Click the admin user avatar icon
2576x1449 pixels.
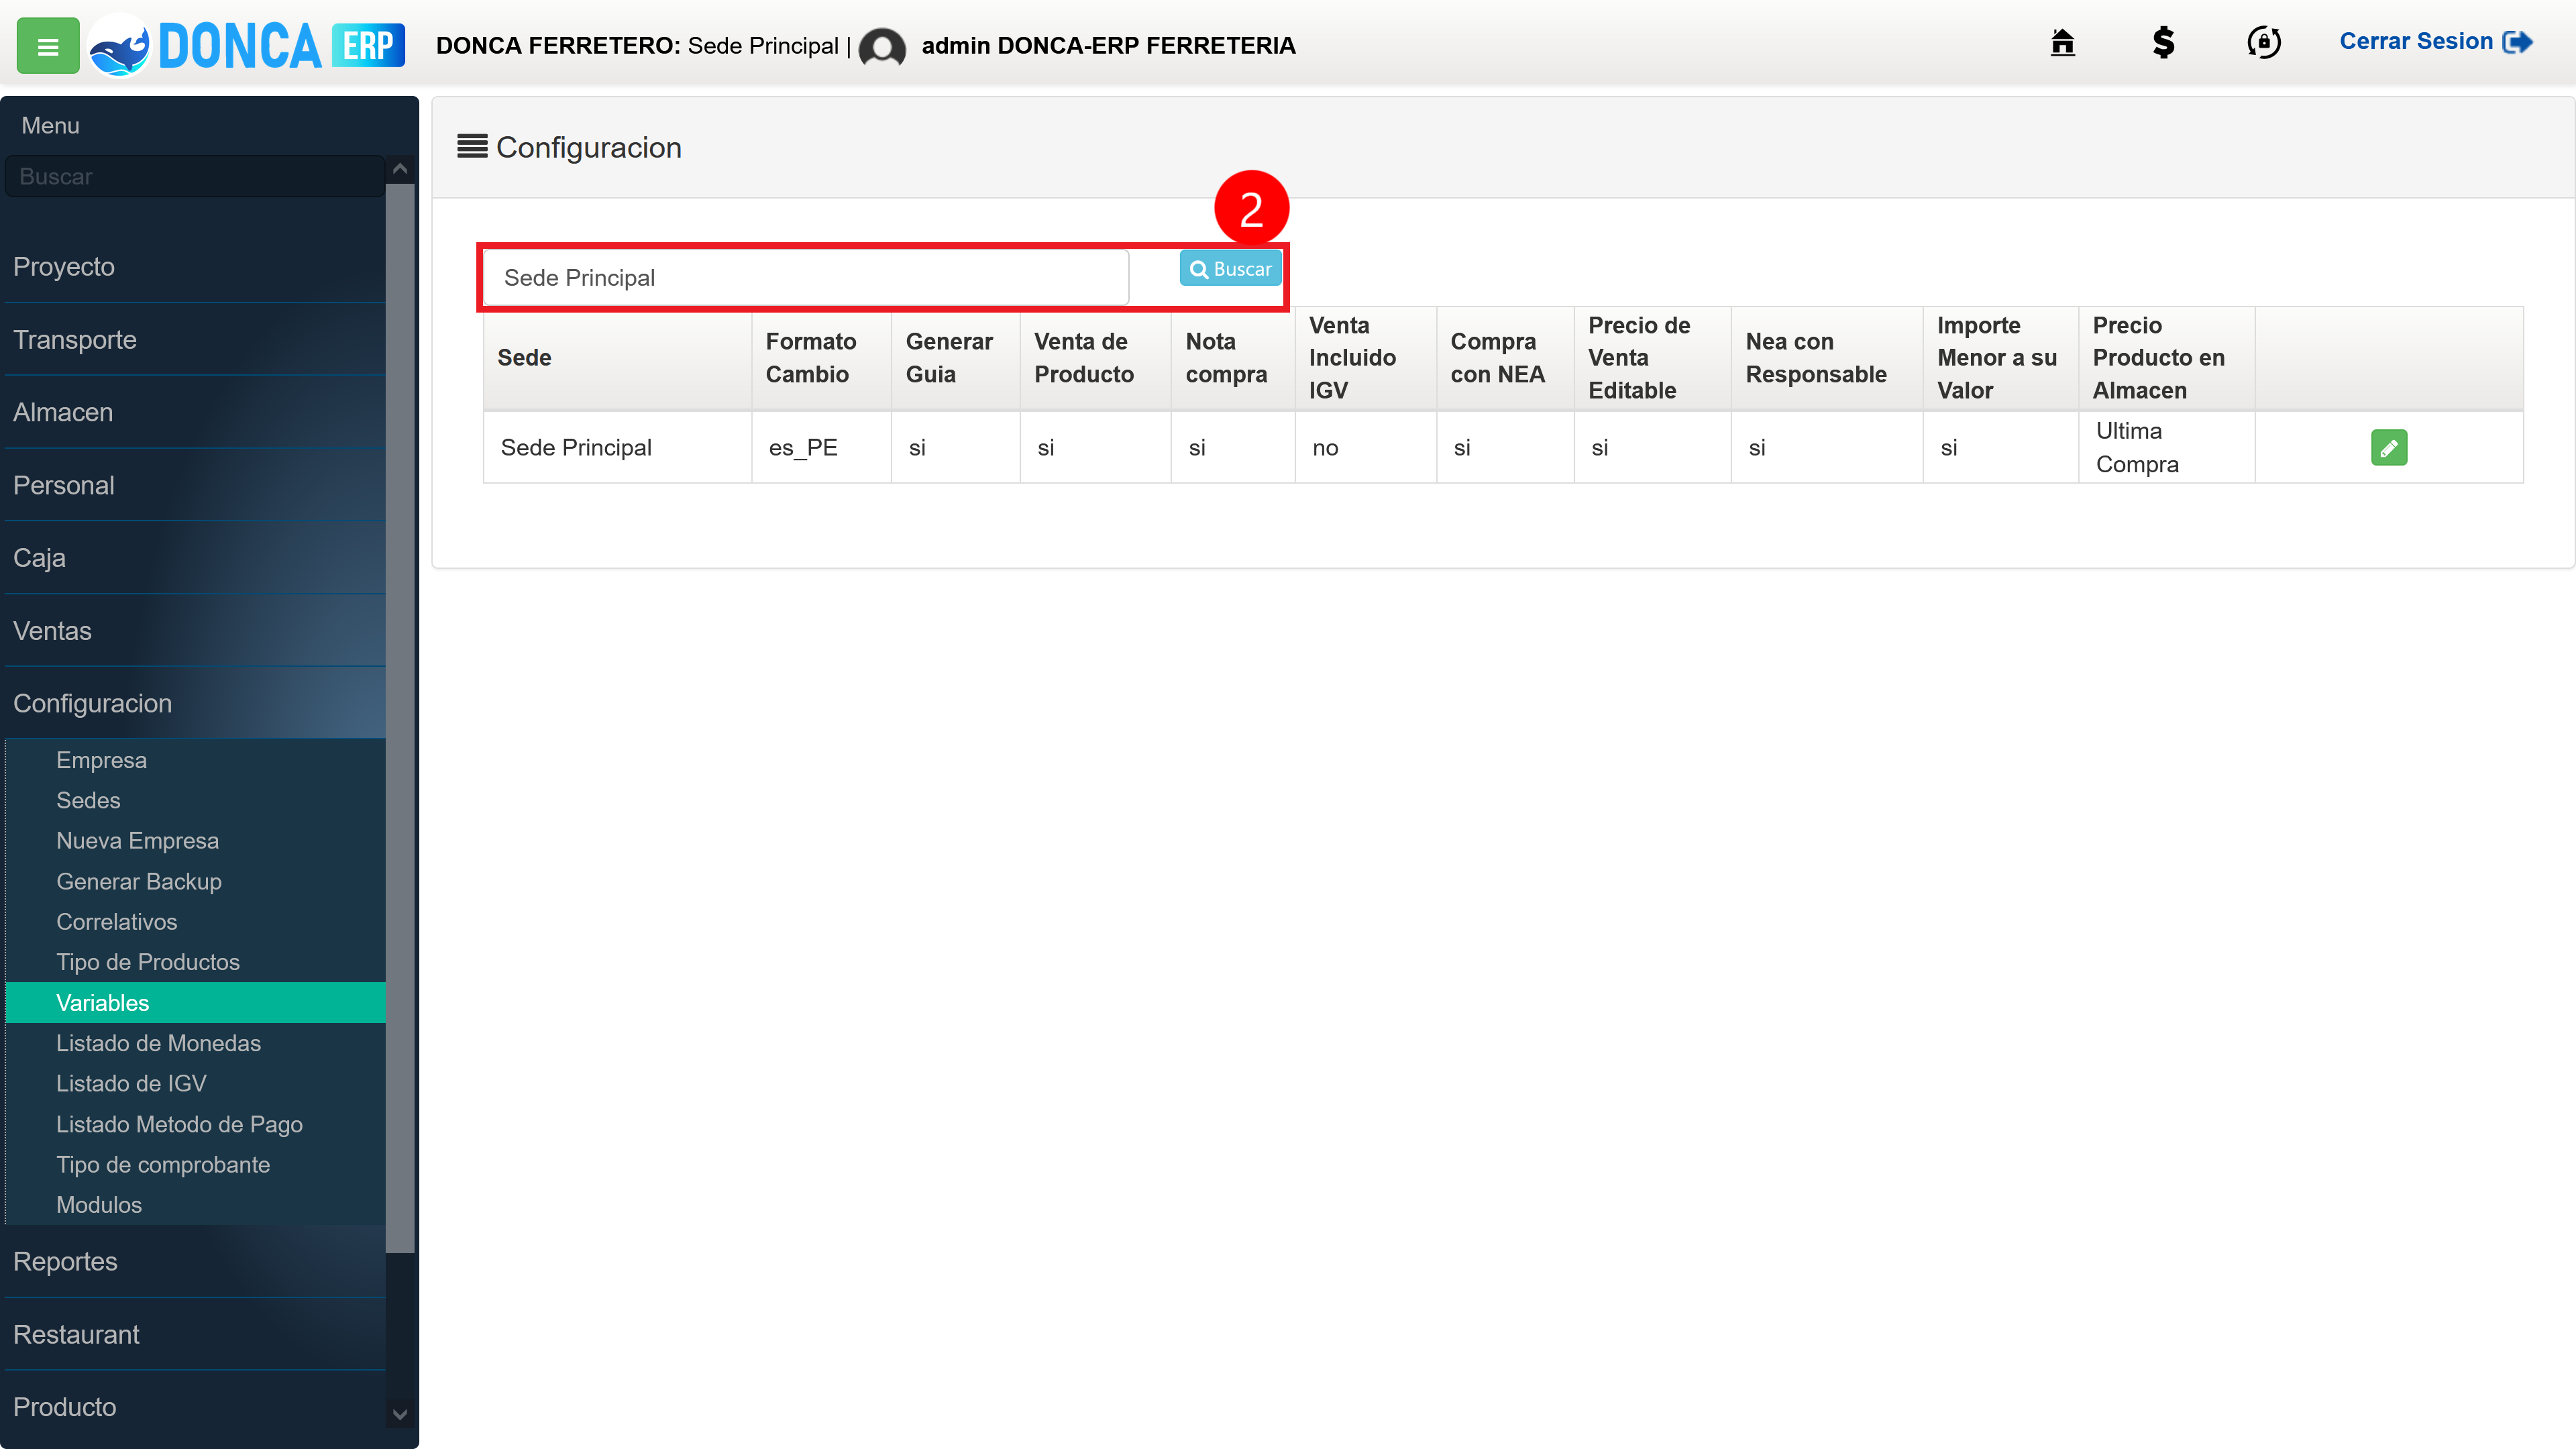882,47
